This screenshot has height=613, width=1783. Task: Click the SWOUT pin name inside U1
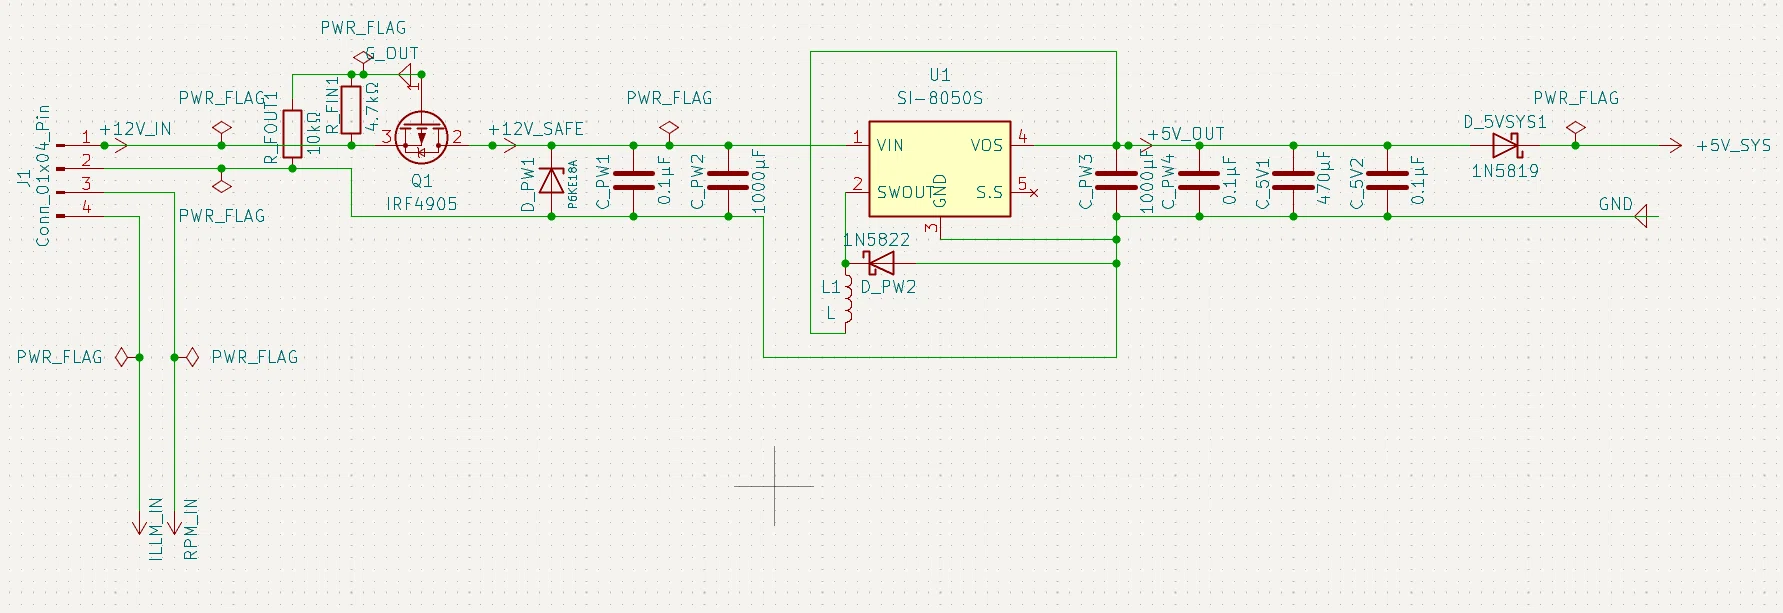click(x=906, y=192)
